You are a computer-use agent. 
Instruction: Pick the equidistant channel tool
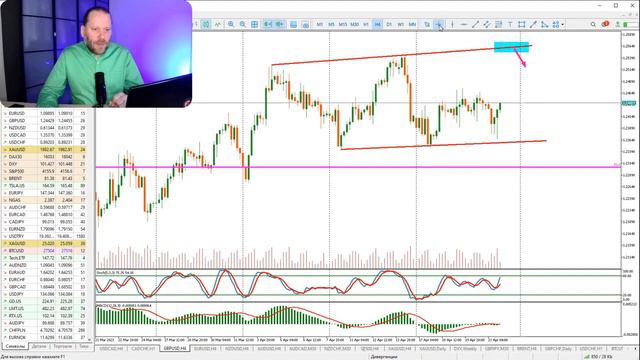tap(487, 24)
